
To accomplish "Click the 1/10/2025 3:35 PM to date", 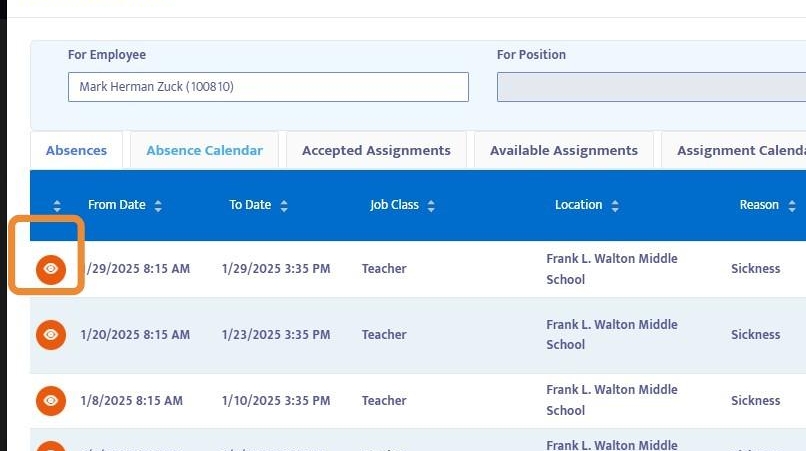I will pyautogui.click(x=276, y=400).
